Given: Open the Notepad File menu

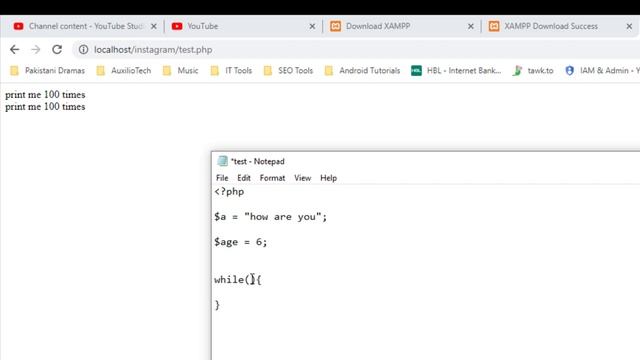Looking at the screenshot, I should coord(222,178).
